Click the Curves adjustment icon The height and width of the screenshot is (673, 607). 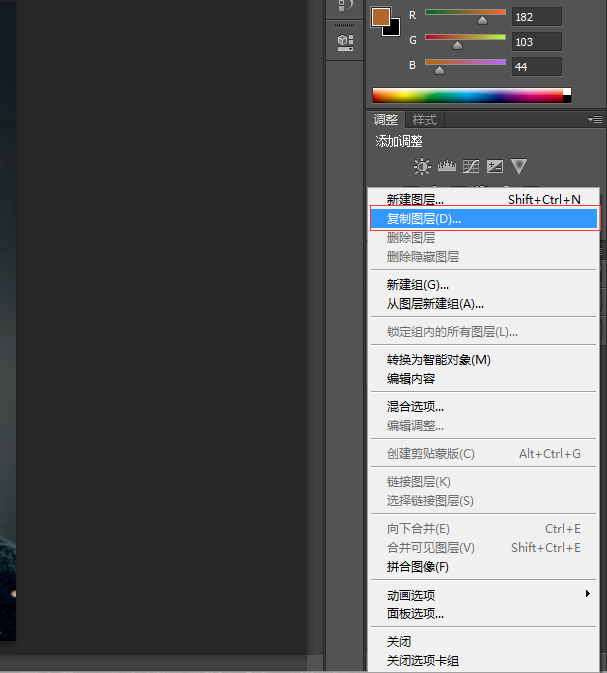(x=471, y=166)
